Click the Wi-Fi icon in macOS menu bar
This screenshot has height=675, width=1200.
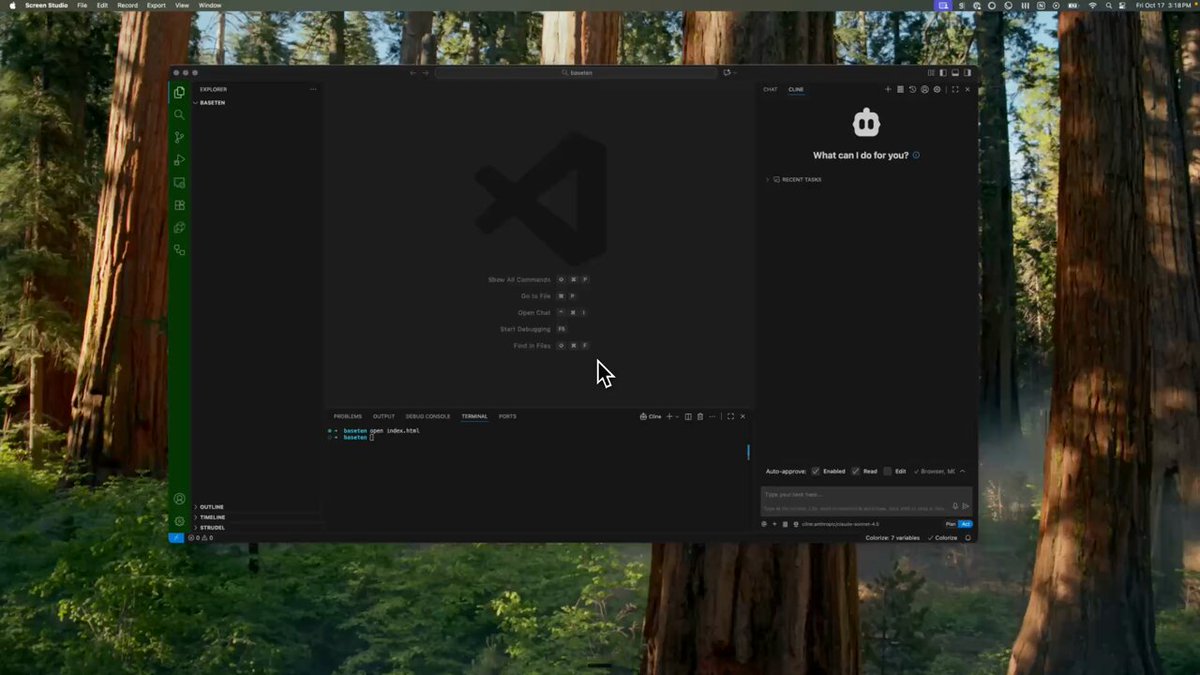click(x=1093, y=5)
